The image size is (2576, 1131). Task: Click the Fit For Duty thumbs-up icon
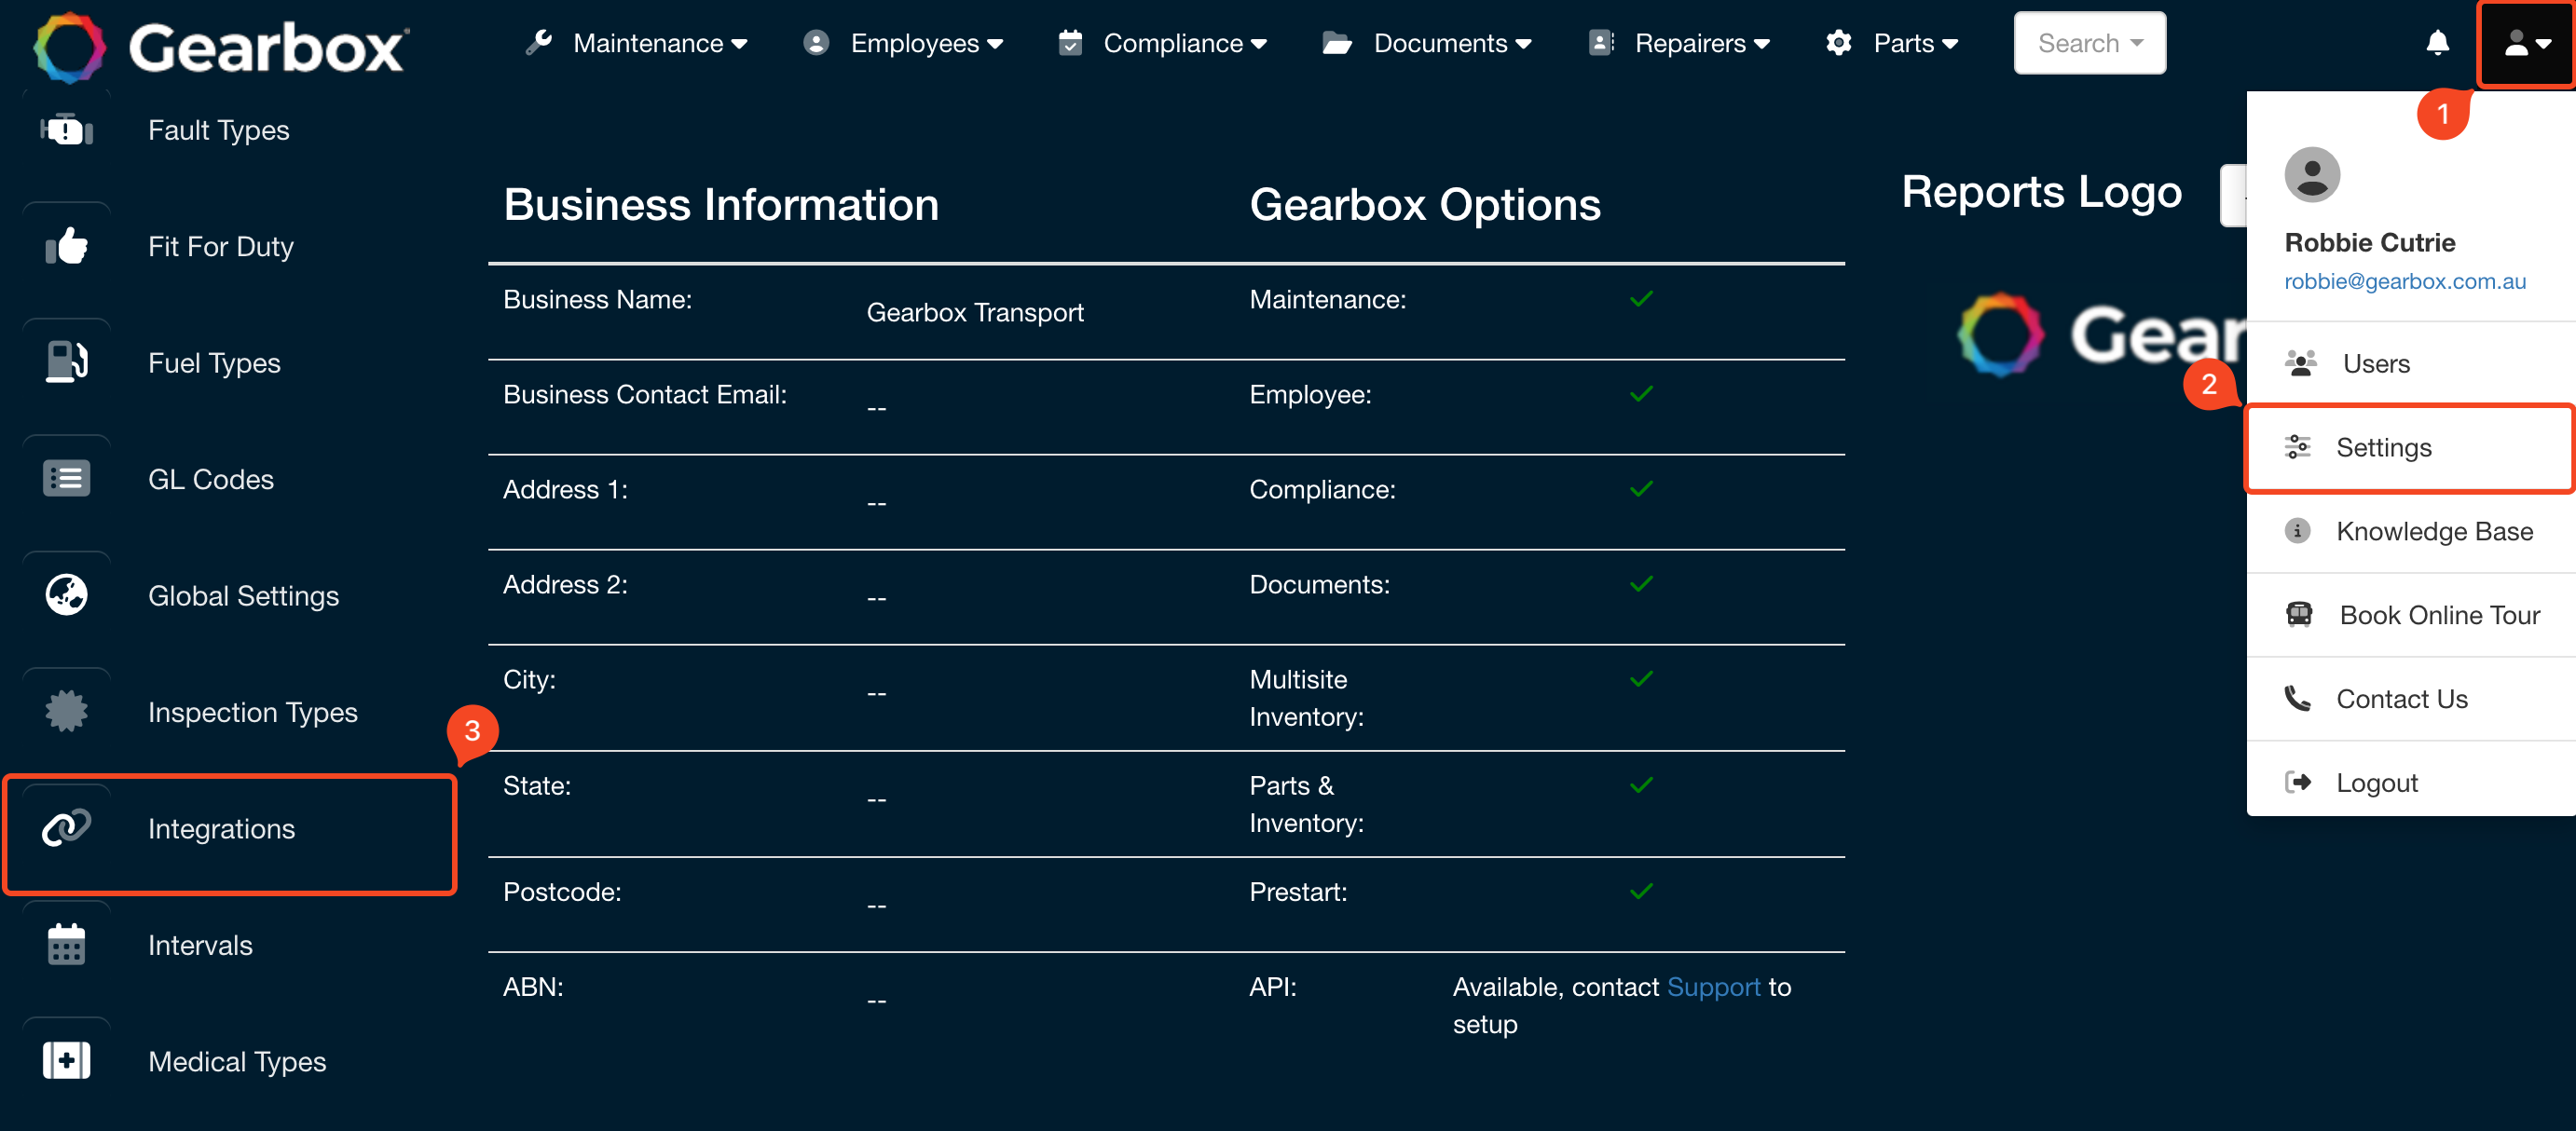pos(66,246)
